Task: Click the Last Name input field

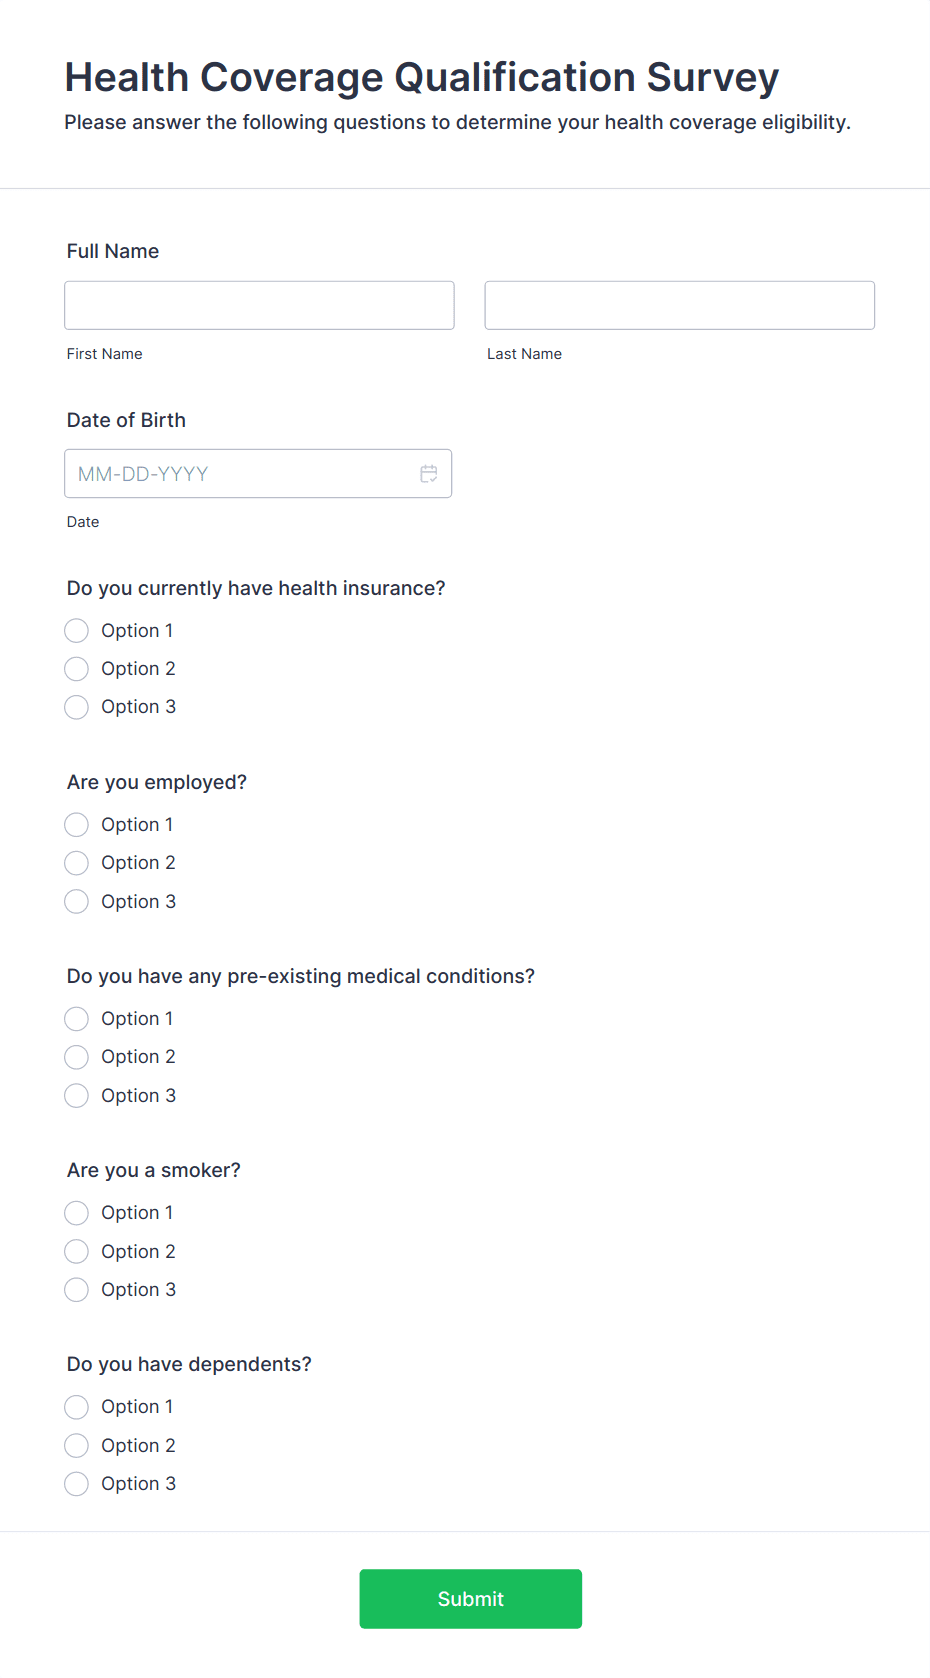Action: pos(679,305)
